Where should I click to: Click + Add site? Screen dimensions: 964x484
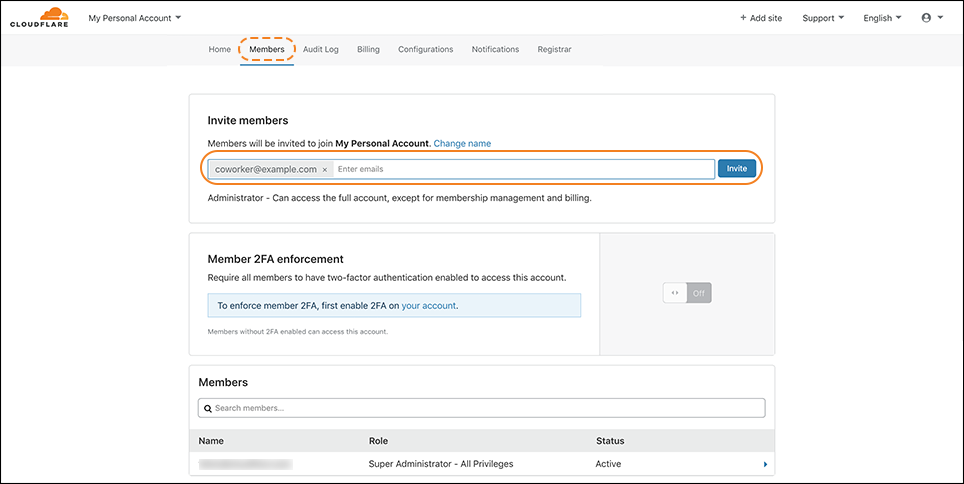761,18
